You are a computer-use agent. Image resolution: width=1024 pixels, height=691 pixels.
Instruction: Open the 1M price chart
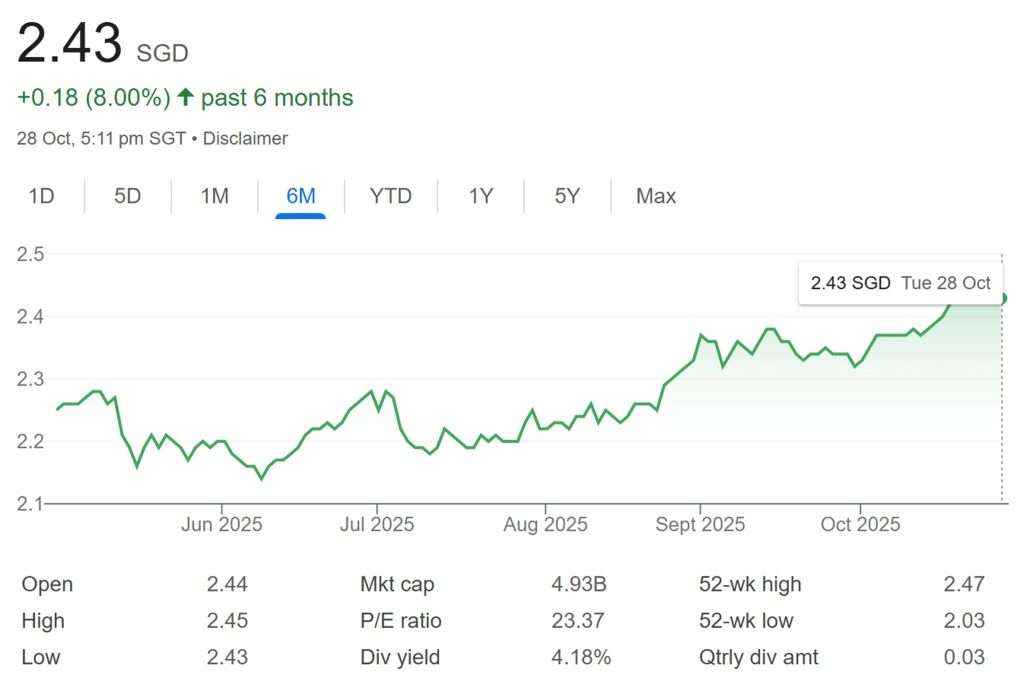click(213, 196)
